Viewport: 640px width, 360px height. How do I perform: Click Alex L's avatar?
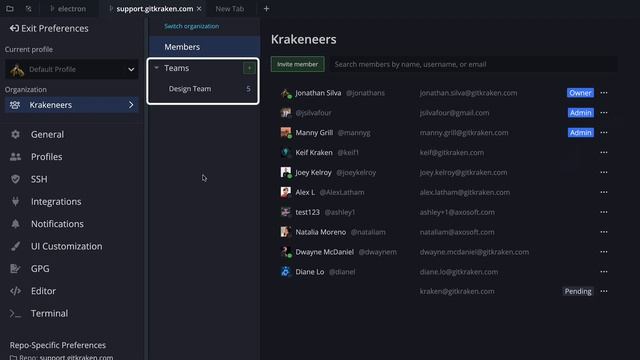[x=286, y=192]
